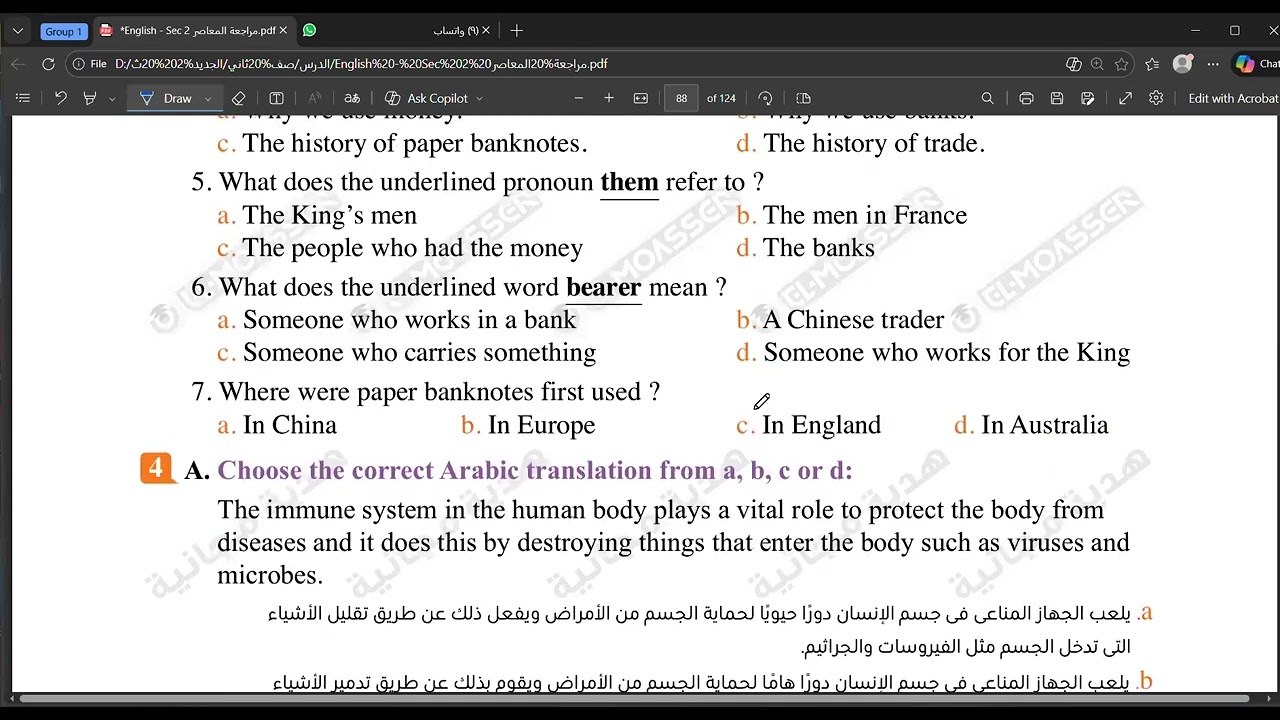Activate the Add text tool
Viewport: 1280px width, 720px height.
277,98
